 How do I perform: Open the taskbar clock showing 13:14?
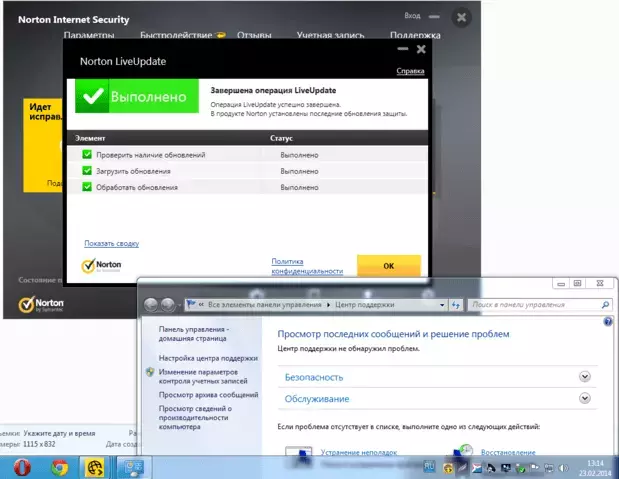(595, 468)
